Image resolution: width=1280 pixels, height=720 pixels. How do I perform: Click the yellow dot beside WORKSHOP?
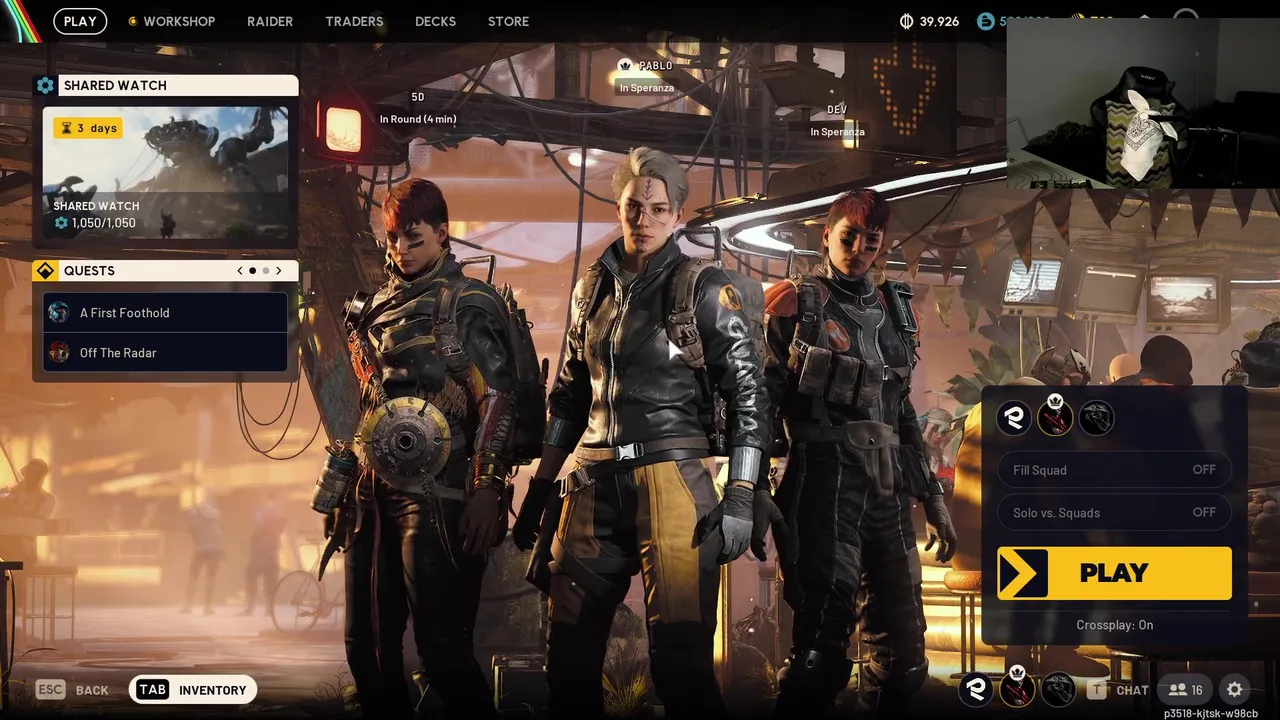tap(133, 21)
